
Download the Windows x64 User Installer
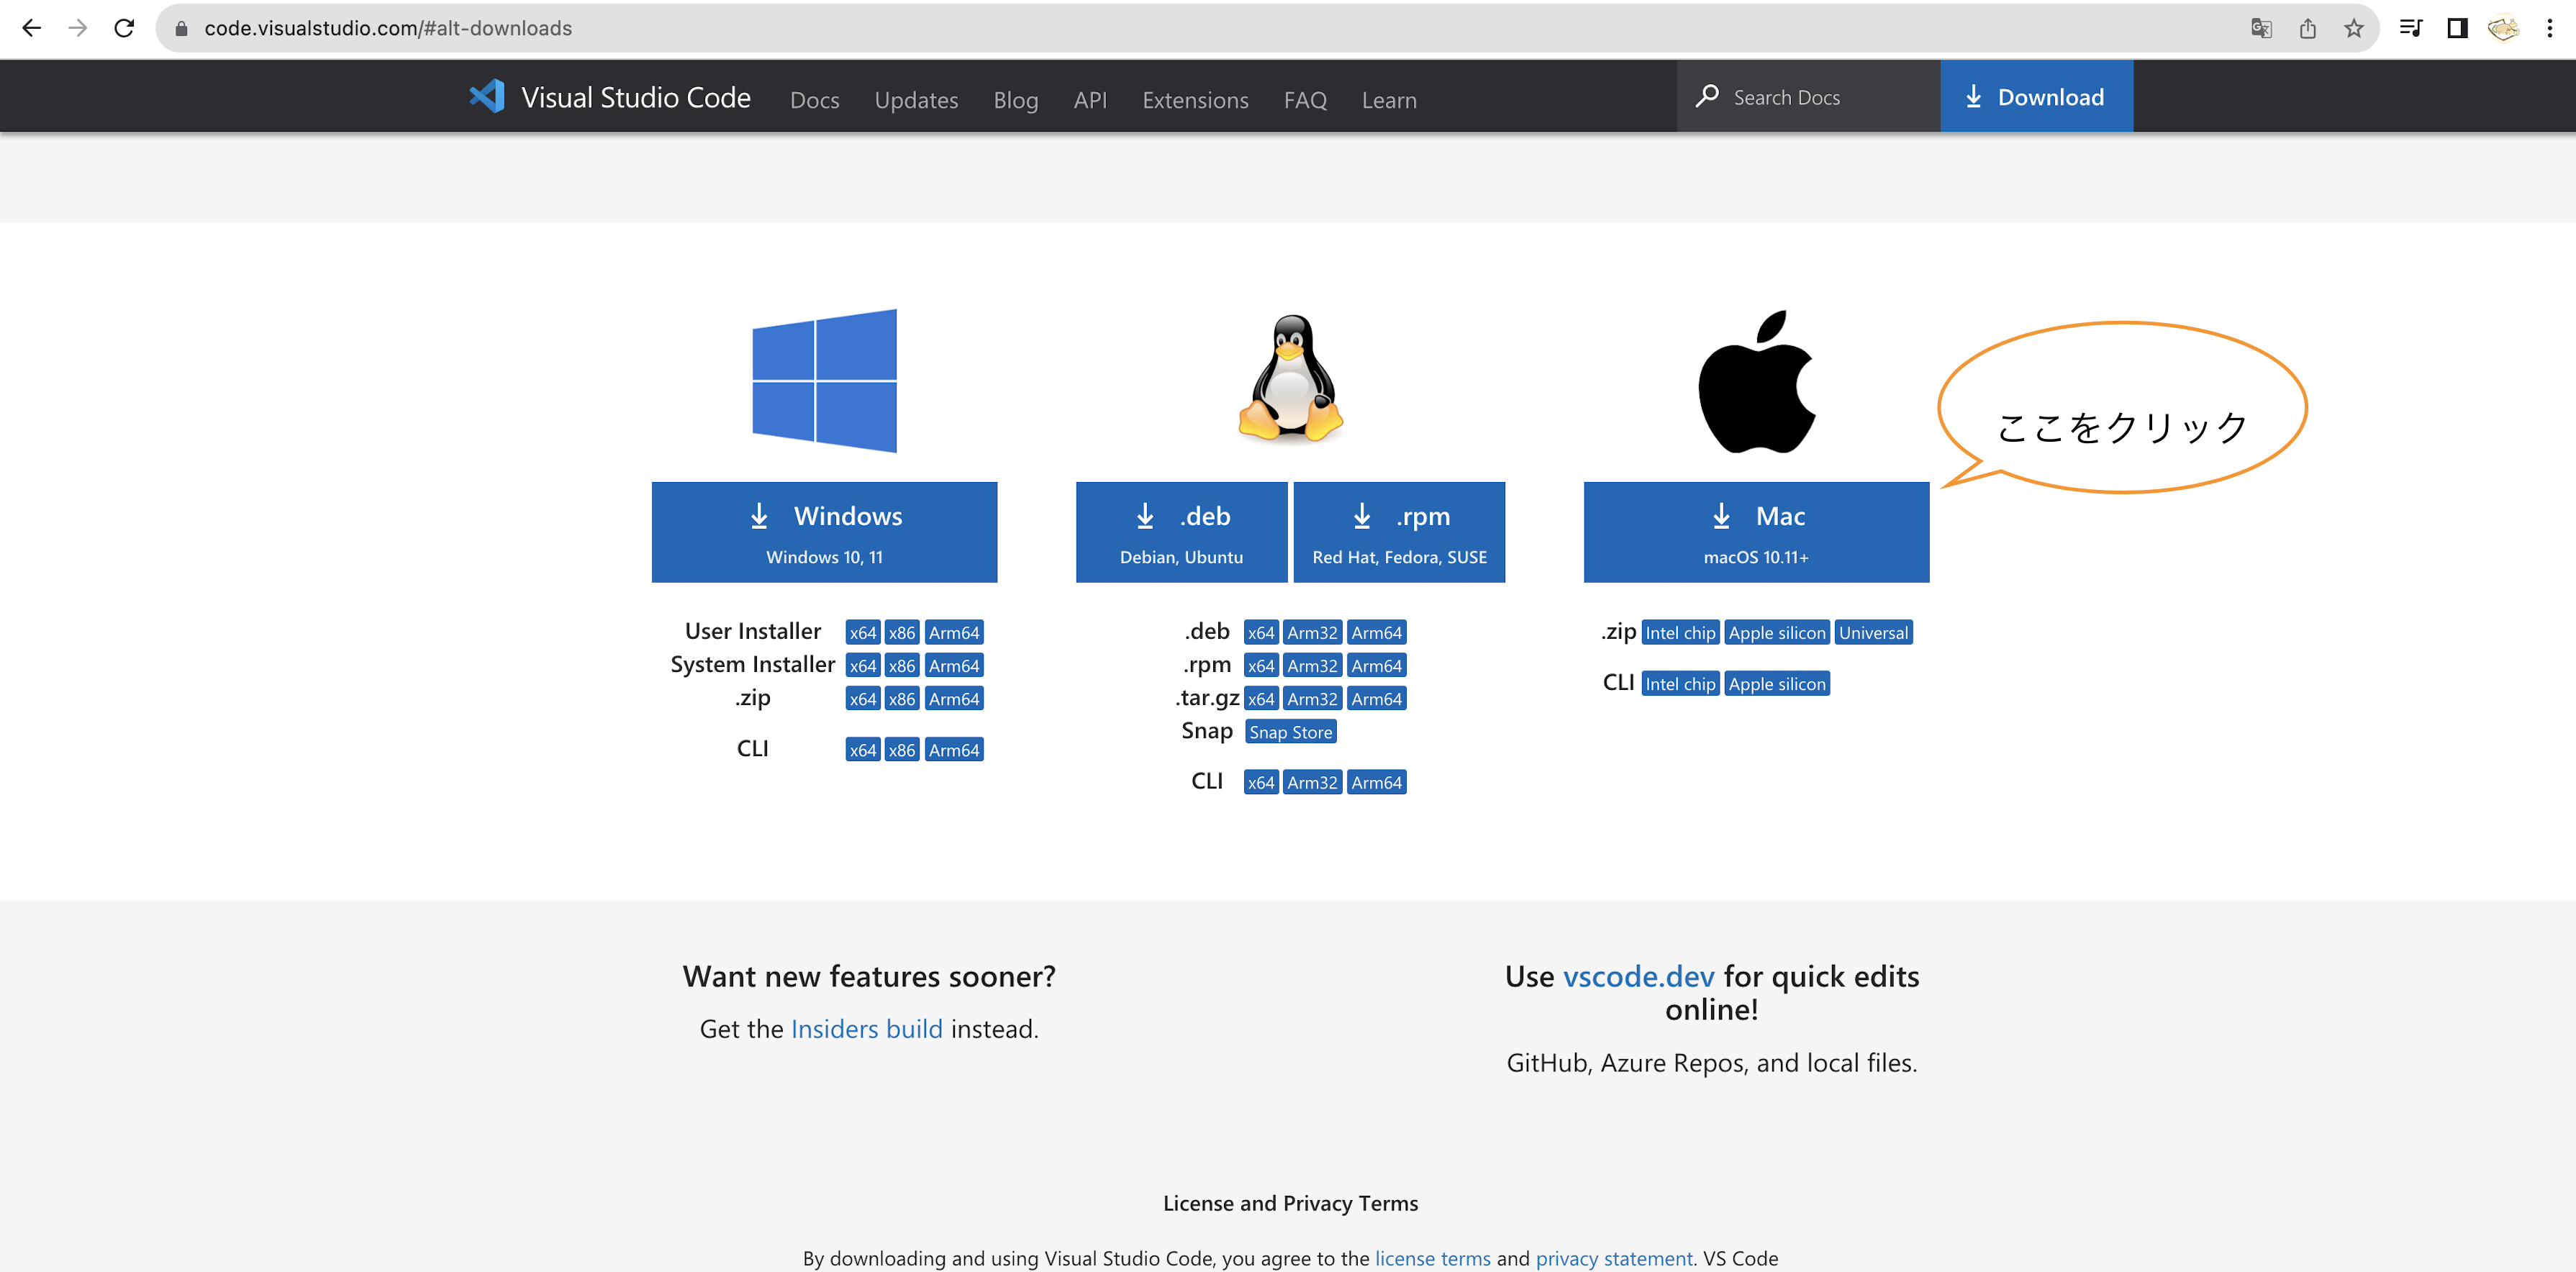[x=862, y=631]
